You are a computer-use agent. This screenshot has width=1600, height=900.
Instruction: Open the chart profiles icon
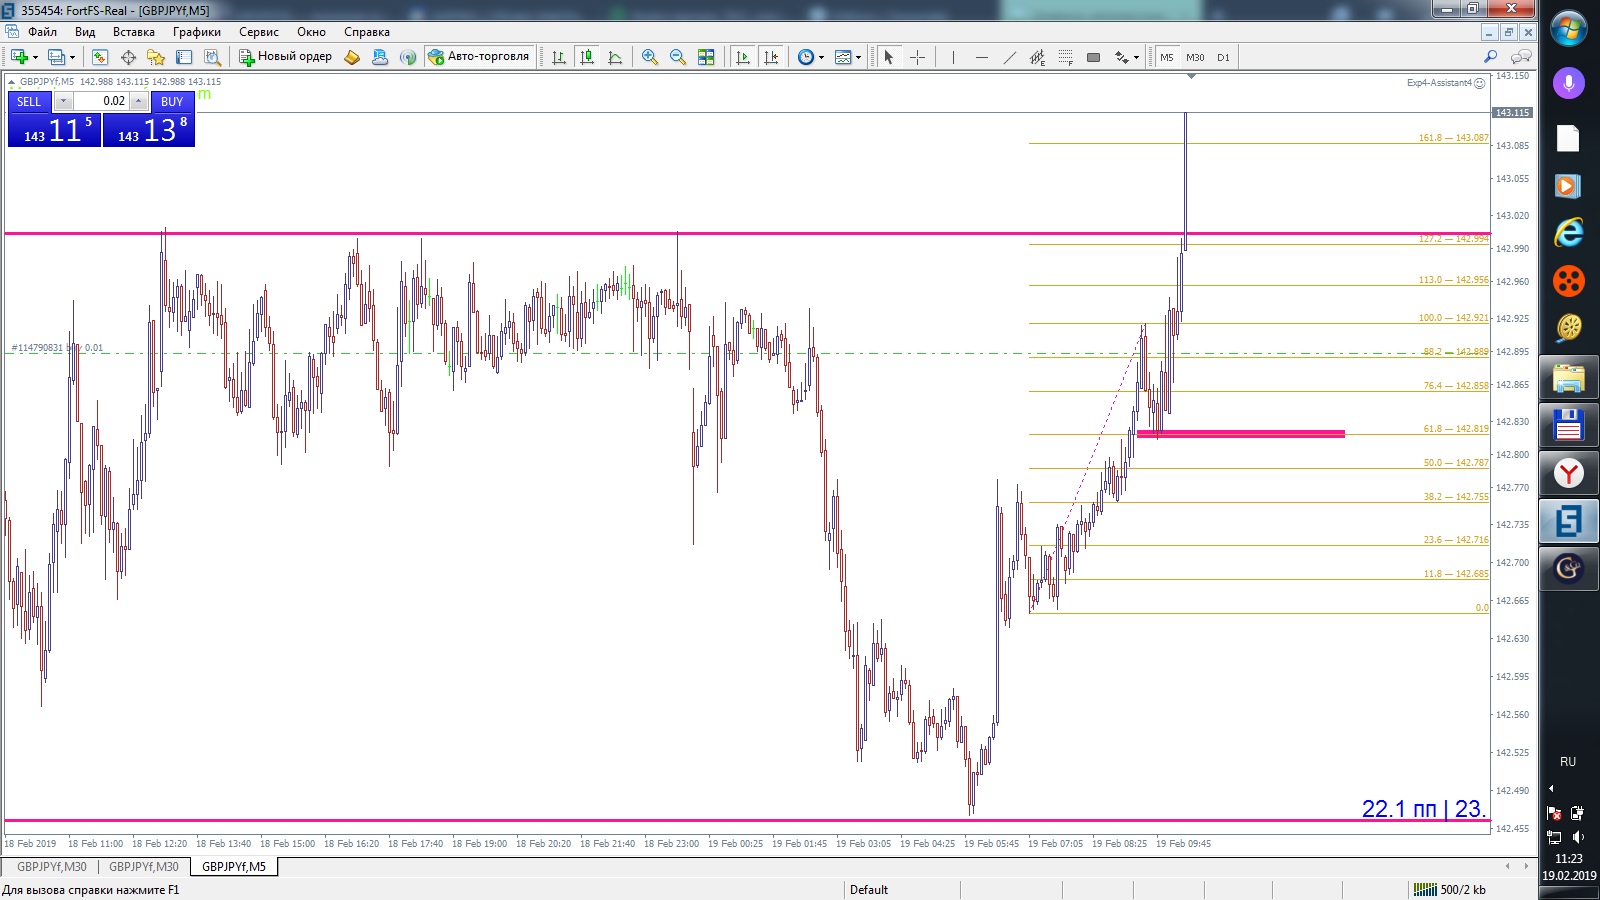point(57,57)
